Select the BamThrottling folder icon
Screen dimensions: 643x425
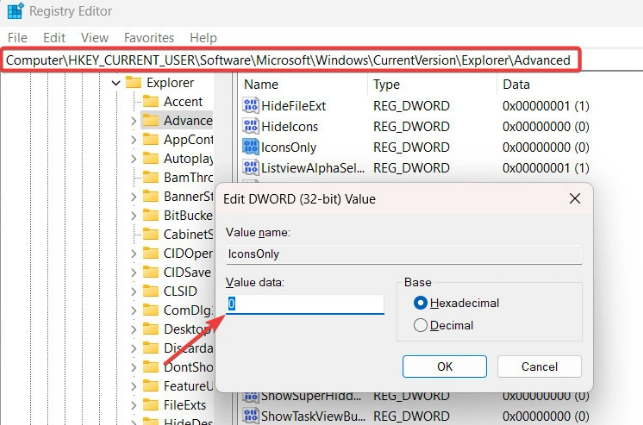click(x=150, y=177)
